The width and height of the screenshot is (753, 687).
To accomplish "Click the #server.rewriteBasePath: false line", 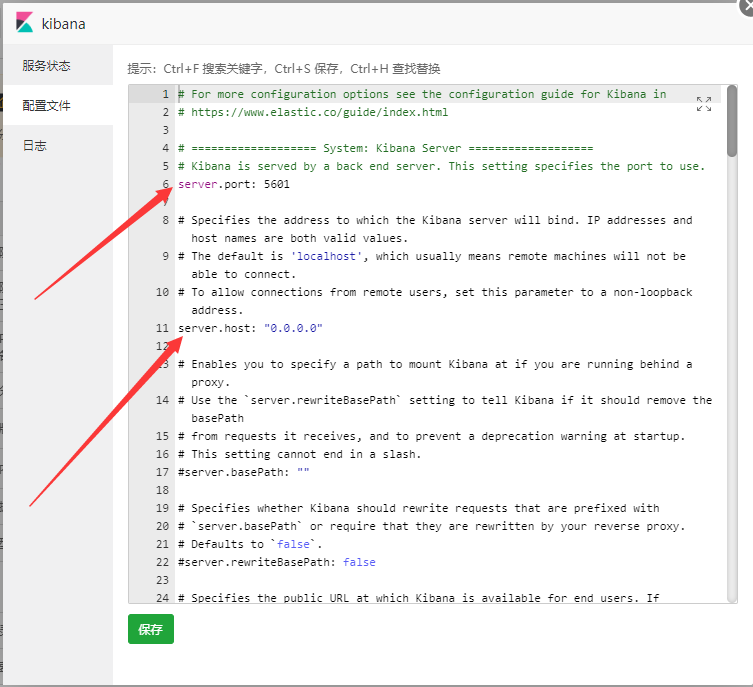I will (x=277, y=562).
